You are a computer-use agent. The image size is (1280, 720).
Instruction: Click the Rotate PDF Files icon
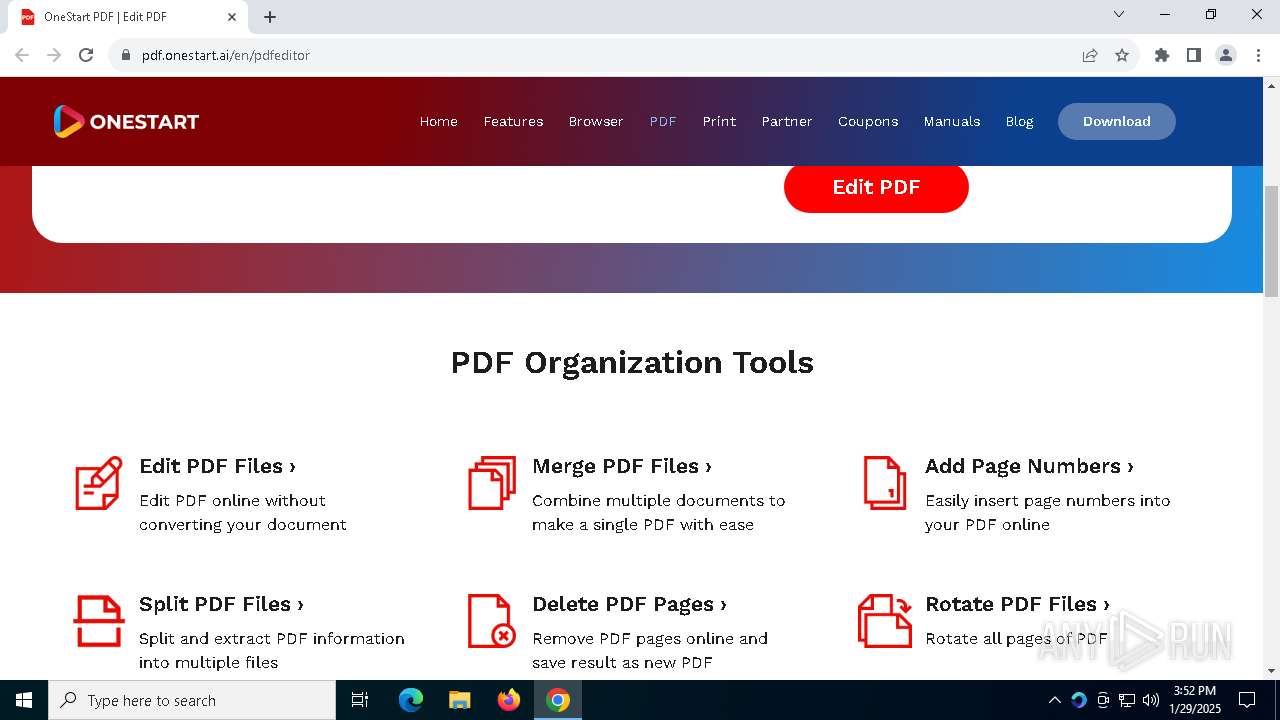[885, 621]
